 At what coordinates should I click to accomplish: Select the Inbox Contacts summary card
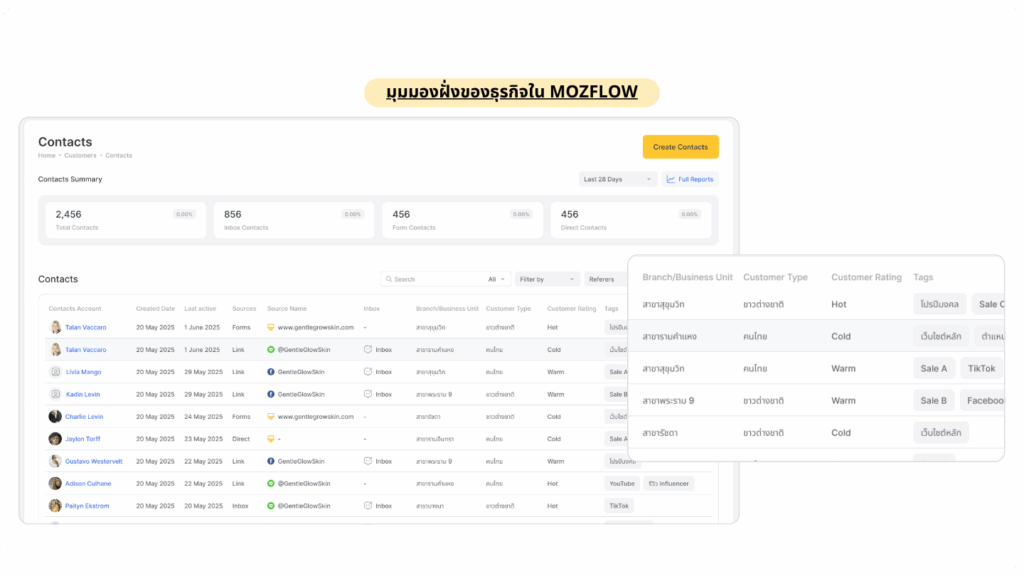(294, 220)
